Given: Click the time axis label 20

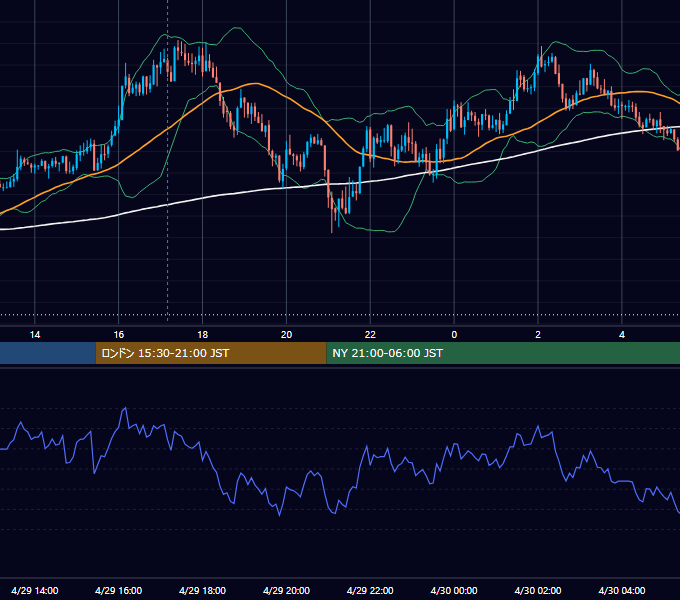Looking at the screenshot, I should (286, 335).
